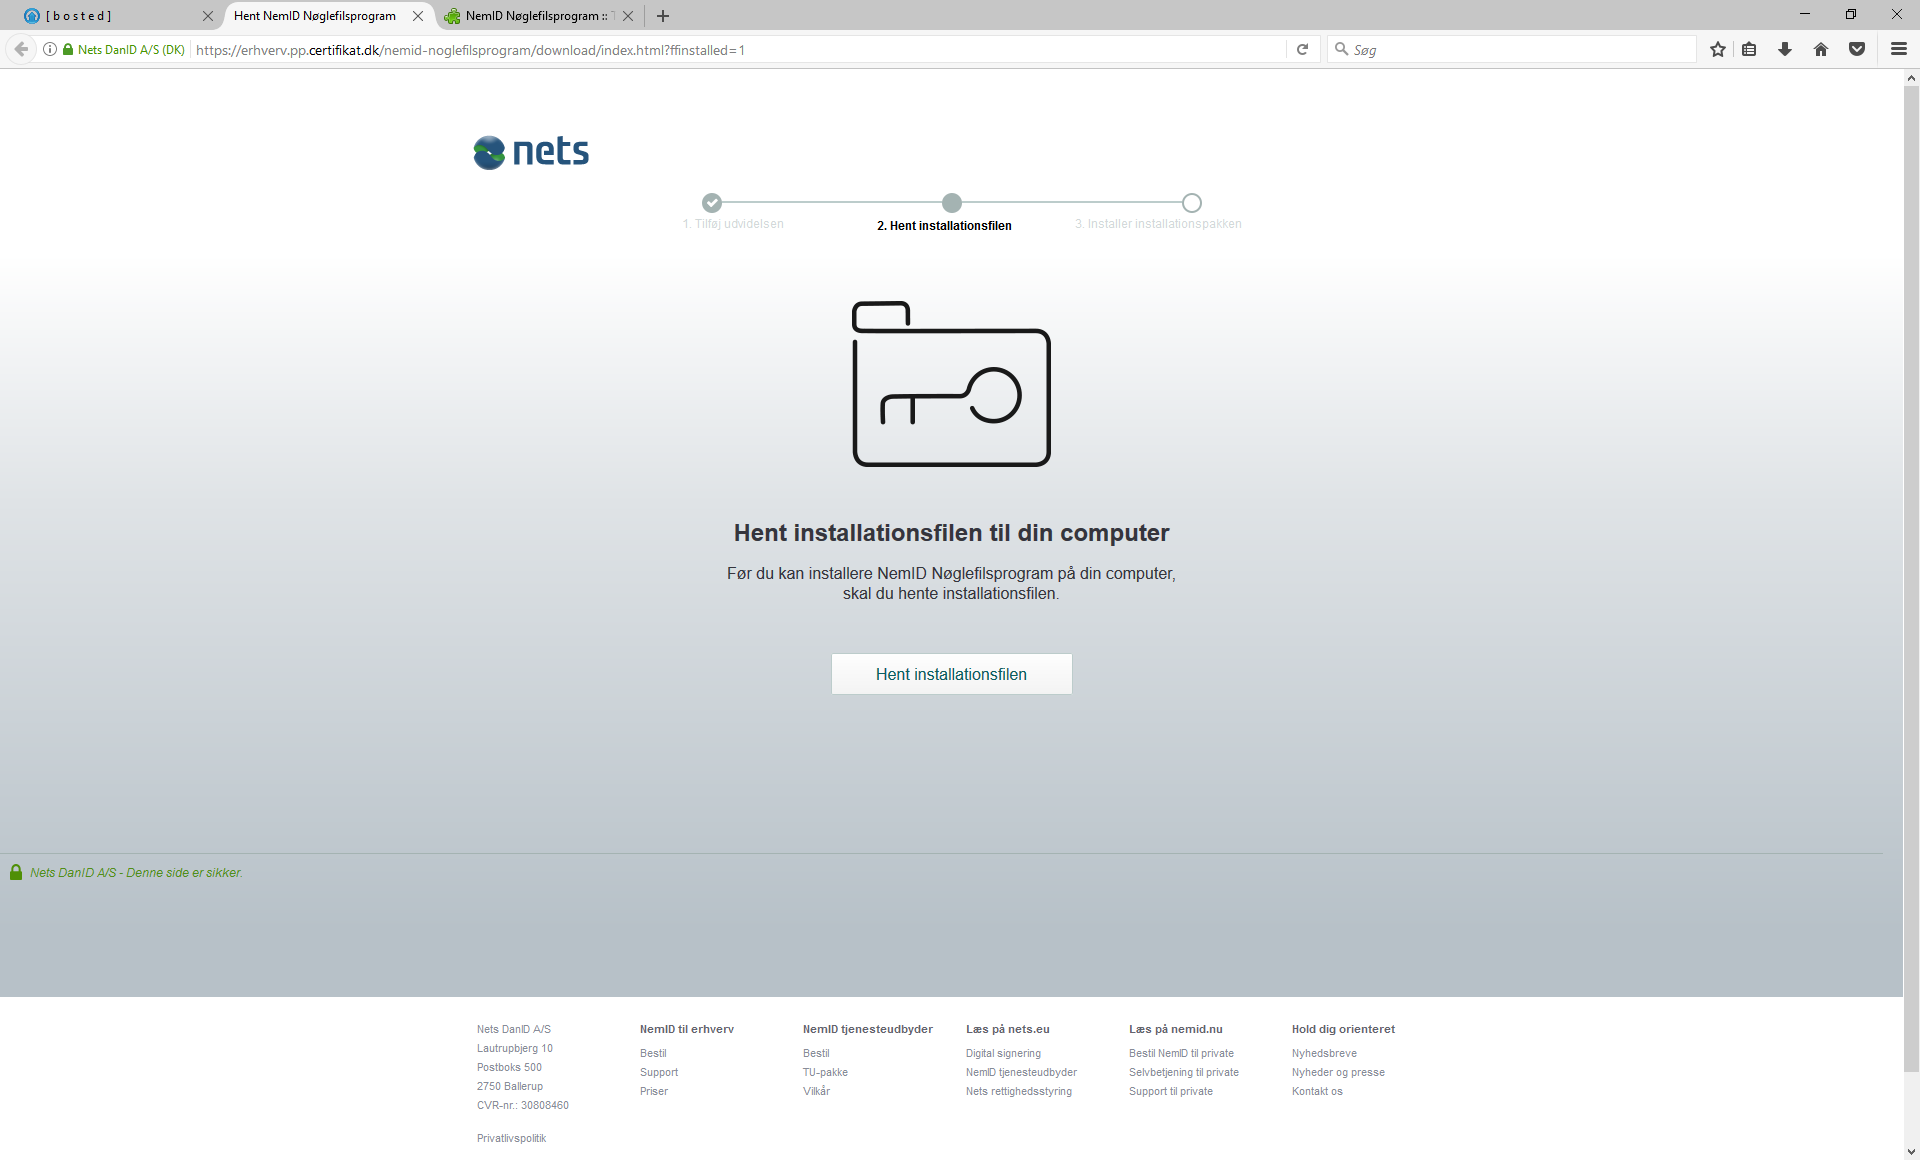Open Selvbetjening til private link

[1184, 1072]
